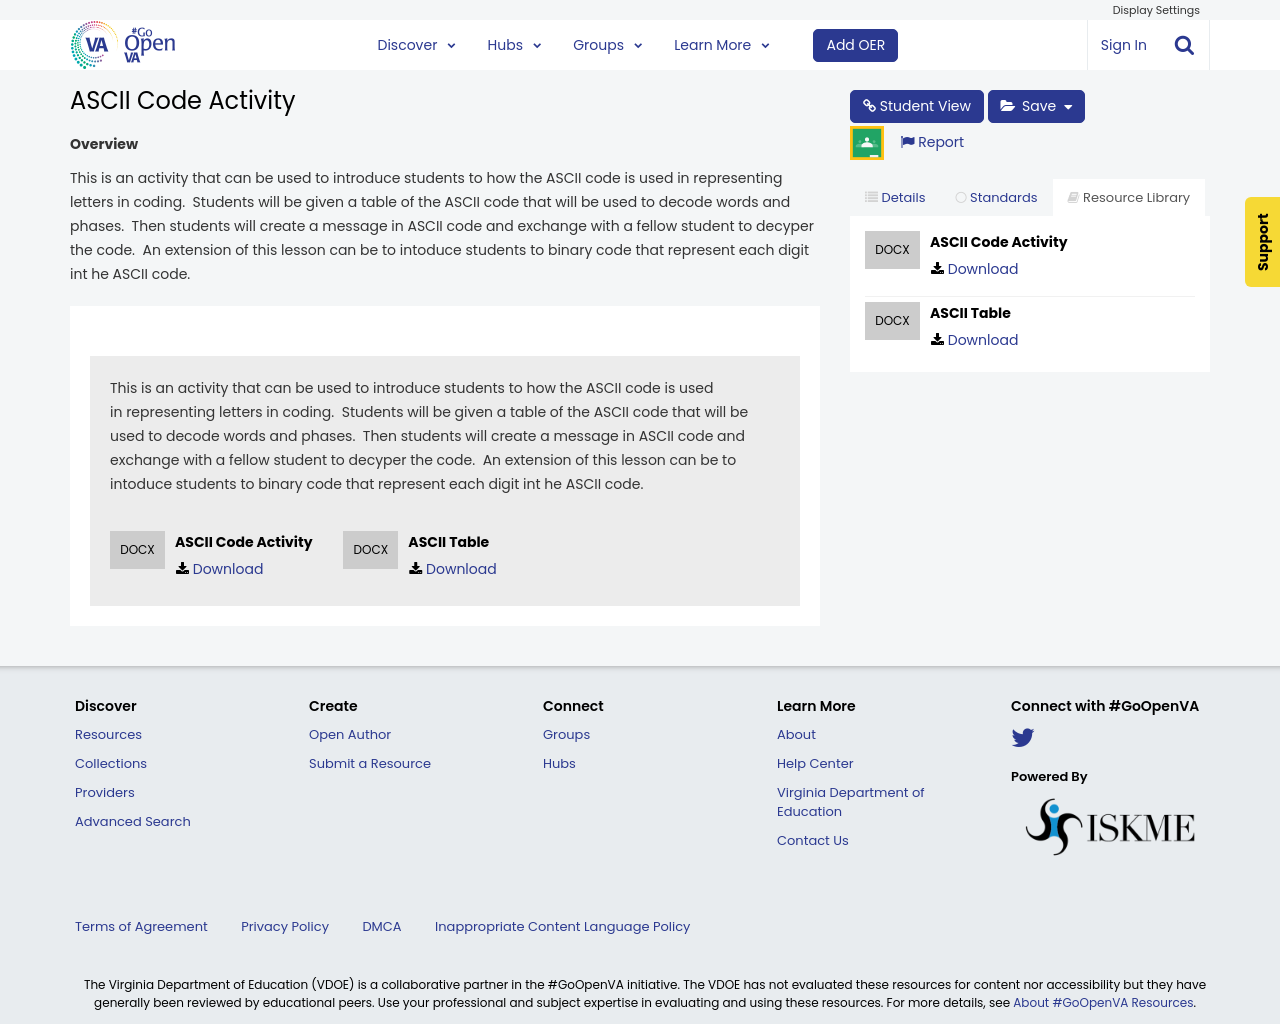Share to Google Classroom
The height and width of the screenshot is (1024, 1280).
coord(866,141)
